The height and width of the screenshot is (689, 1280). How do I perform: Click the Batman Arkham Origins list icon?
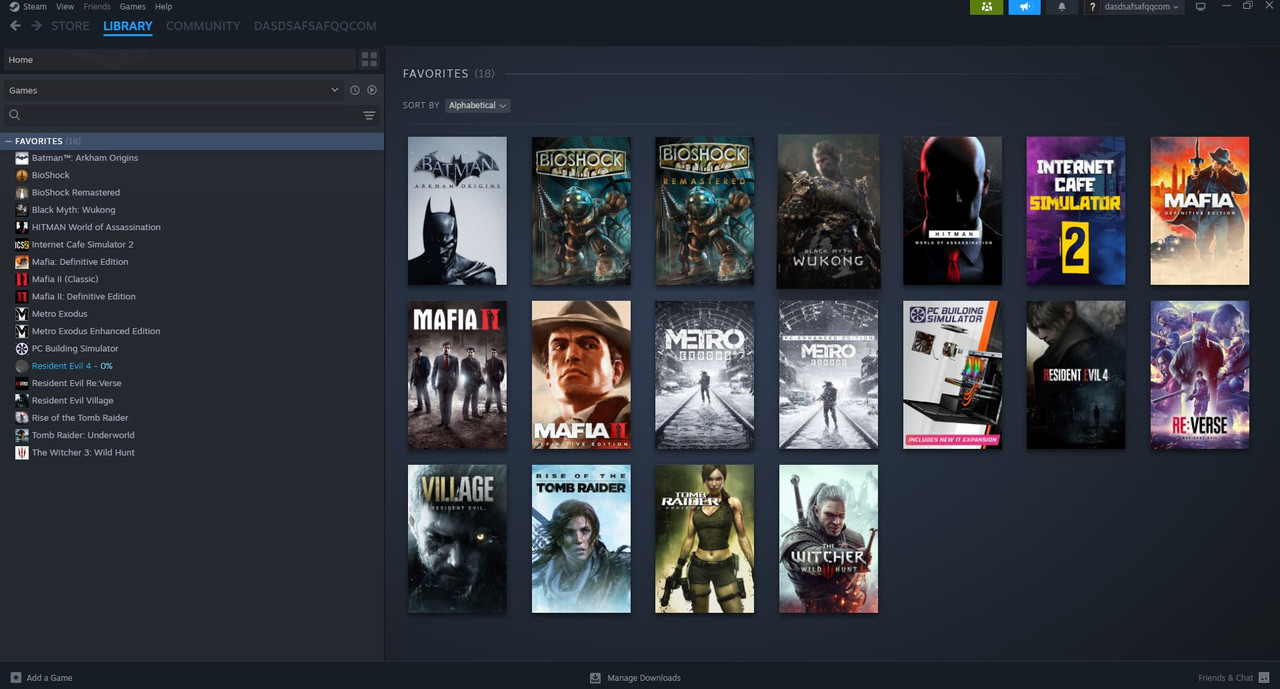click(22, 158)
